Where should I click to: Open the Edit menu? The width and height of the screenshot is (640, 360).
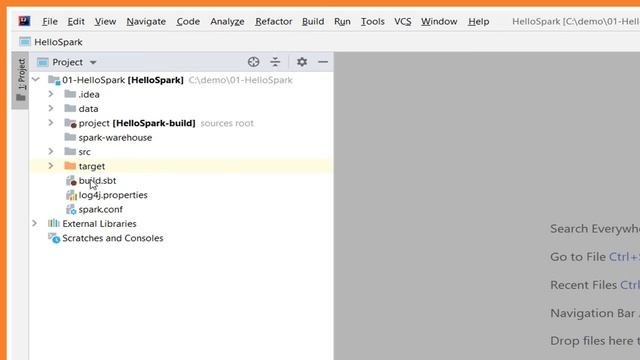[76, 21]
